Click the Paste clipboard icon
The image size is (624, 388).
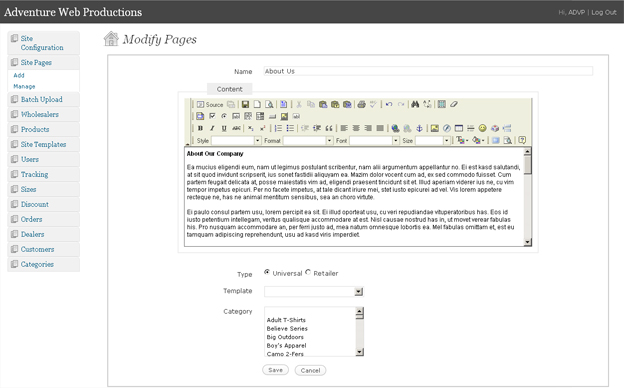(323, 104)
